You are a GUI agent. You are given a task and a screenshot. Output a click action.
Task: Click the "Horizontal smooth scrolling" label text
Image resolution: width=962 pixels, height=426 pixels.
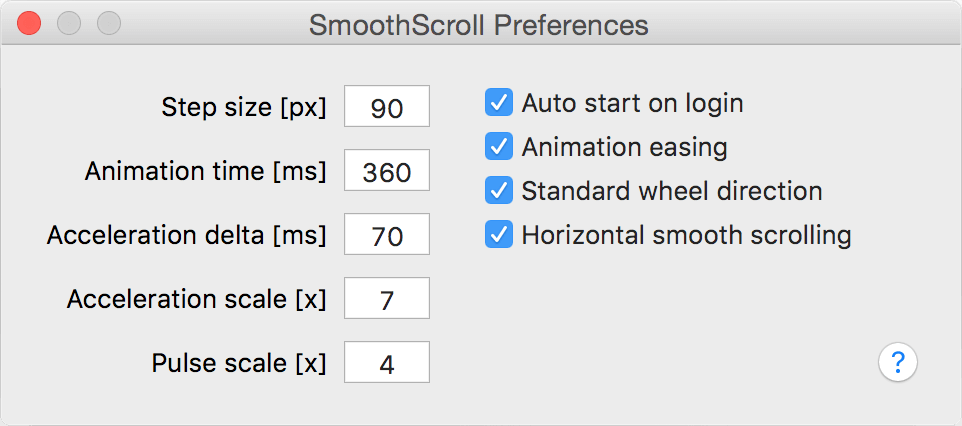pyautogui.click(x=686, y=235)
